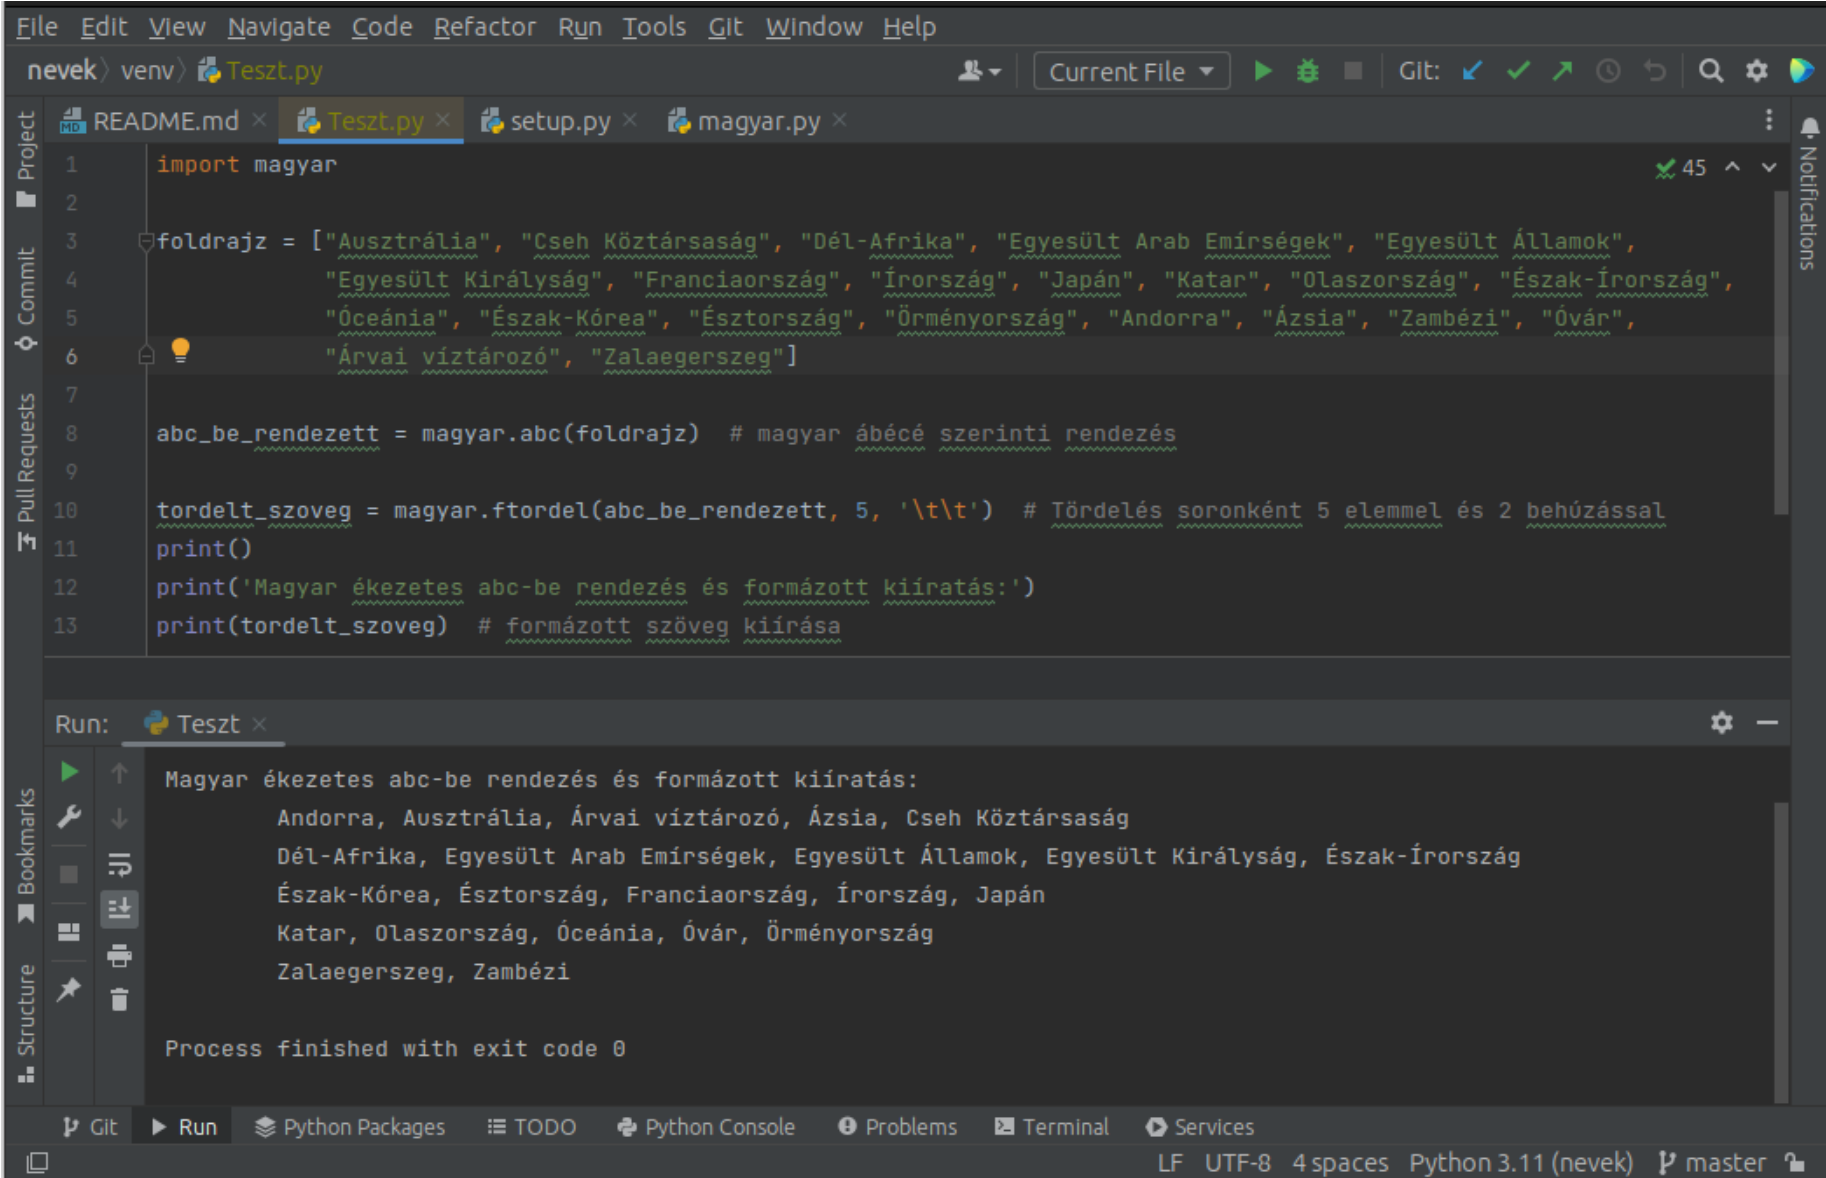Update project with the blue Git arrow
This screenshot has height=1178, width=1826.
pos(1470,71)
